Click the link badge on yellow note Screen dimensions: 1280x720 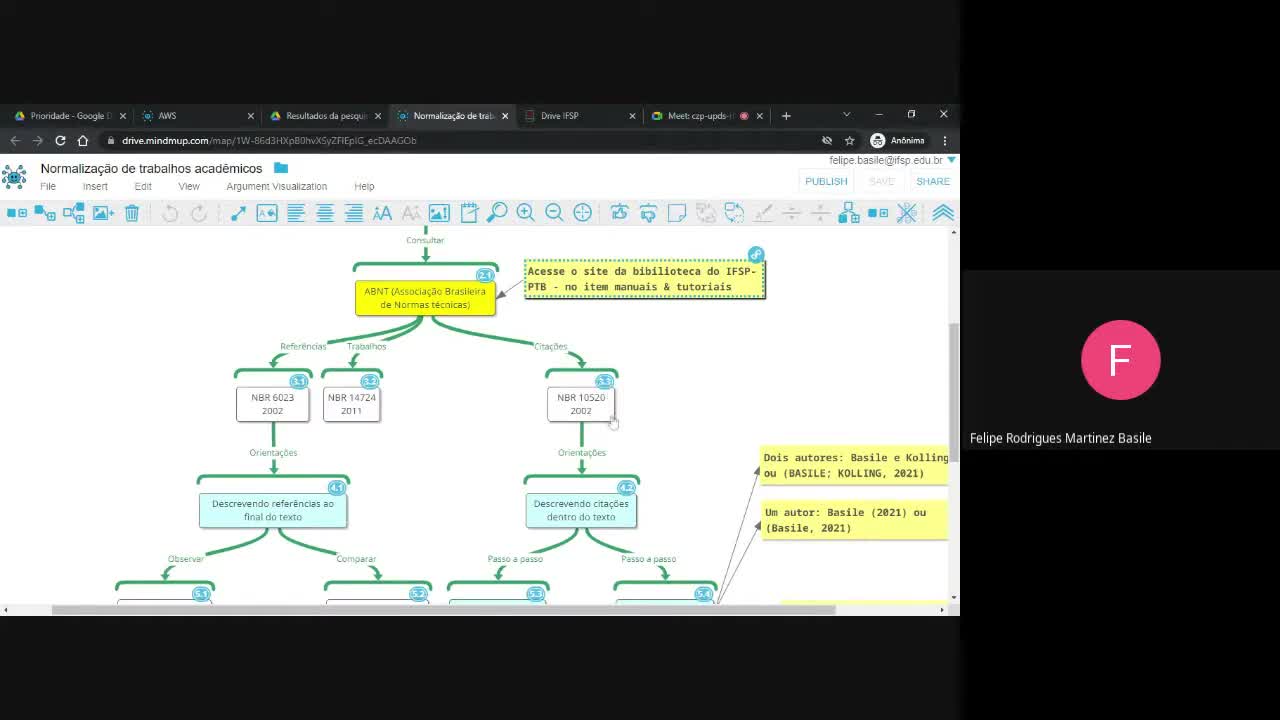click(756, 255)
